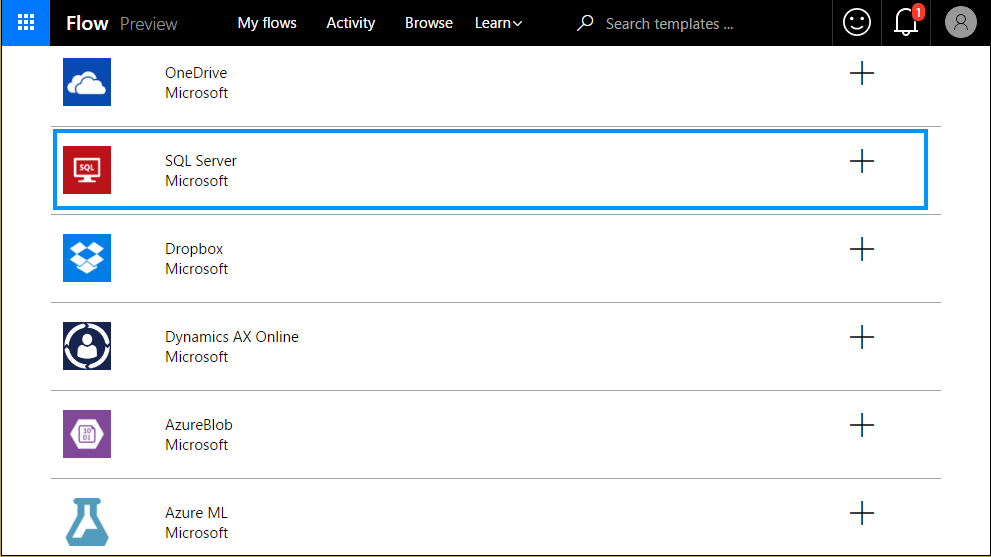Go to My flows
Viewport: 991px width, 557px height.
pyautogui.click(x=267, y=23)
